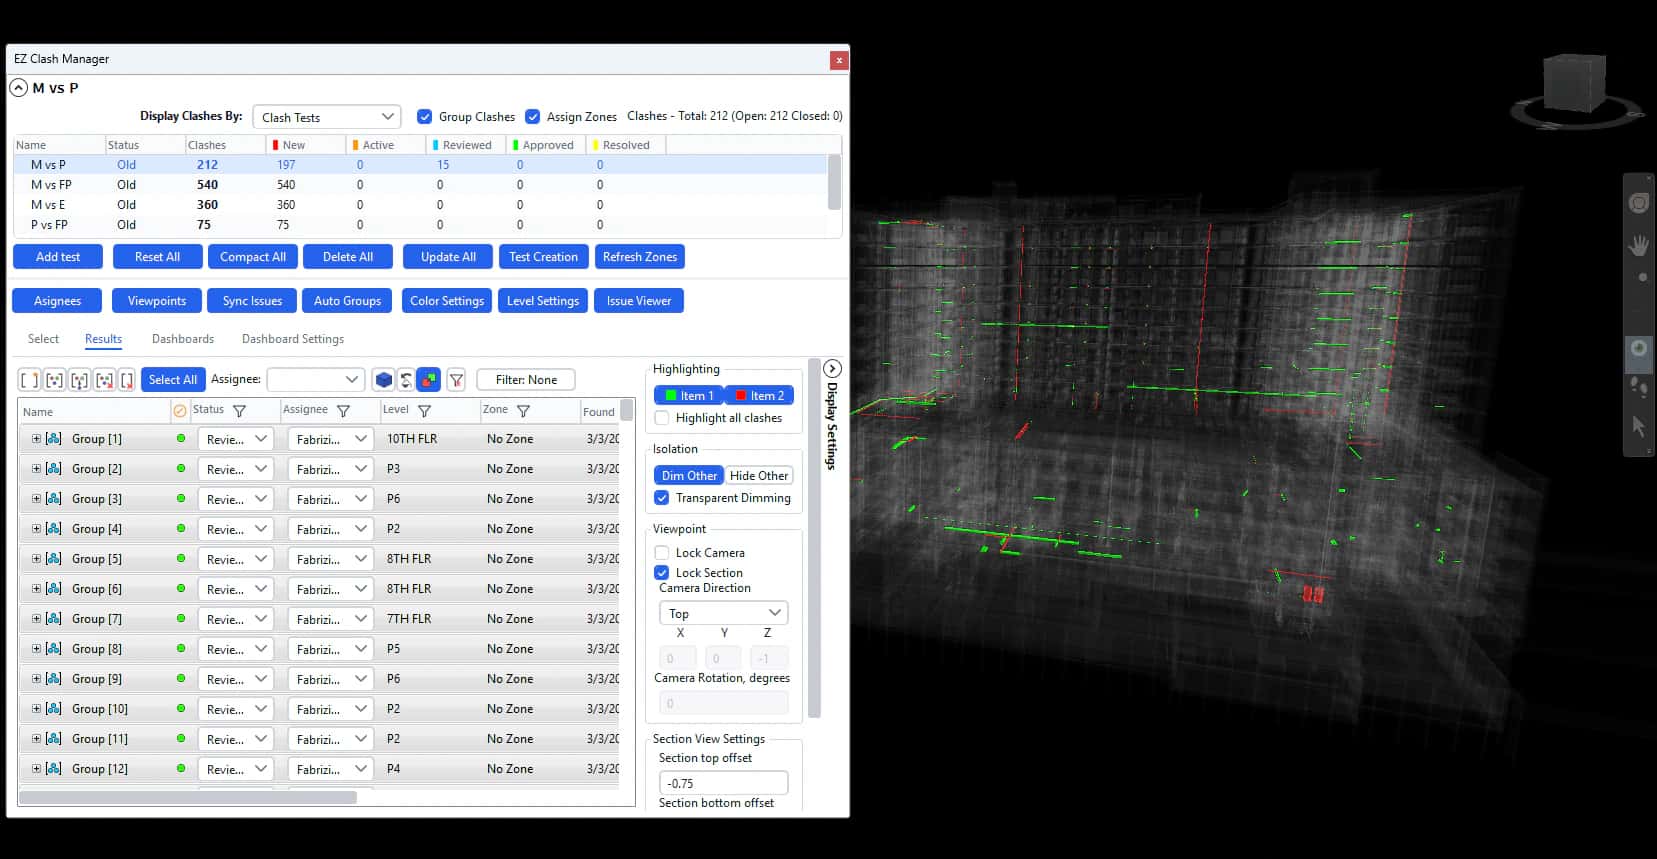The image size is (1657, 859).
Task: Open Color Settings
Action: (447, 301)
